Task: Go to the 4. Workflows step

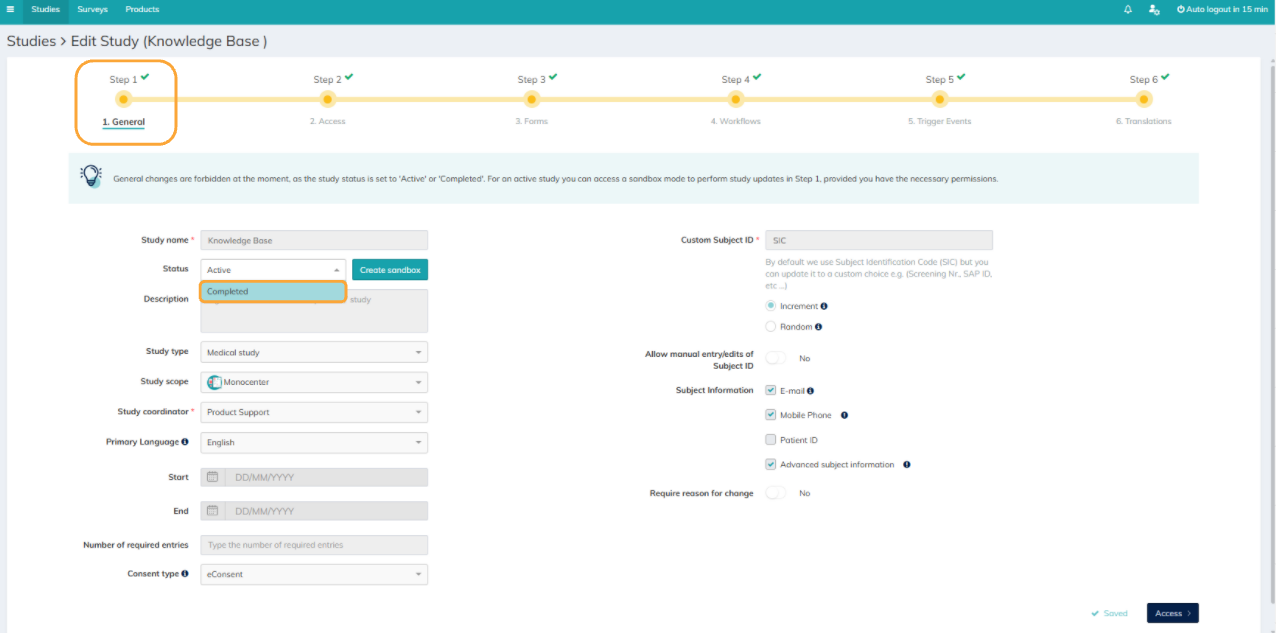Action: click(735, 122)
